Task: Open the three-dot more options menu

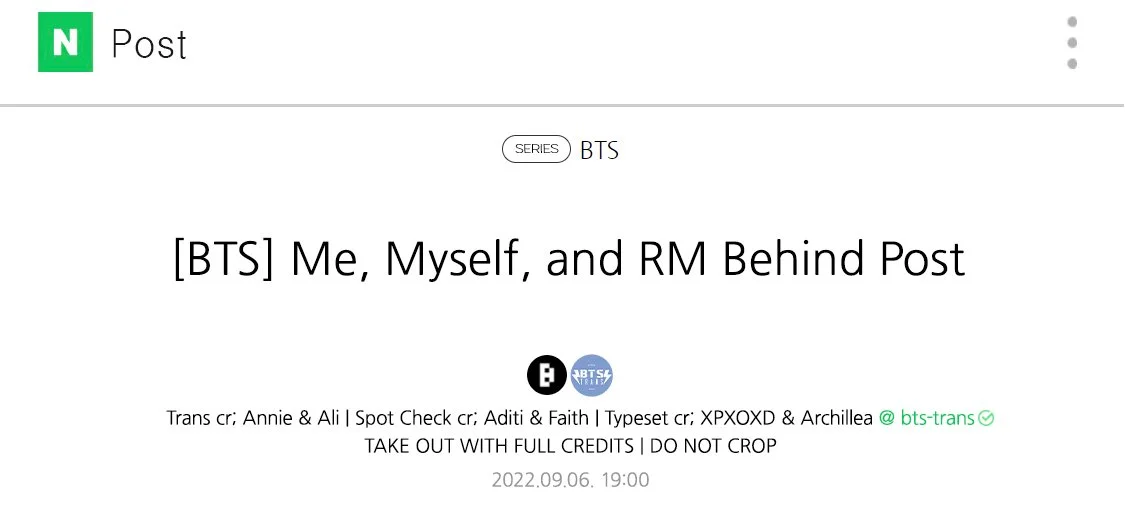Action: pyautogui.click(x=1072, y=42)
